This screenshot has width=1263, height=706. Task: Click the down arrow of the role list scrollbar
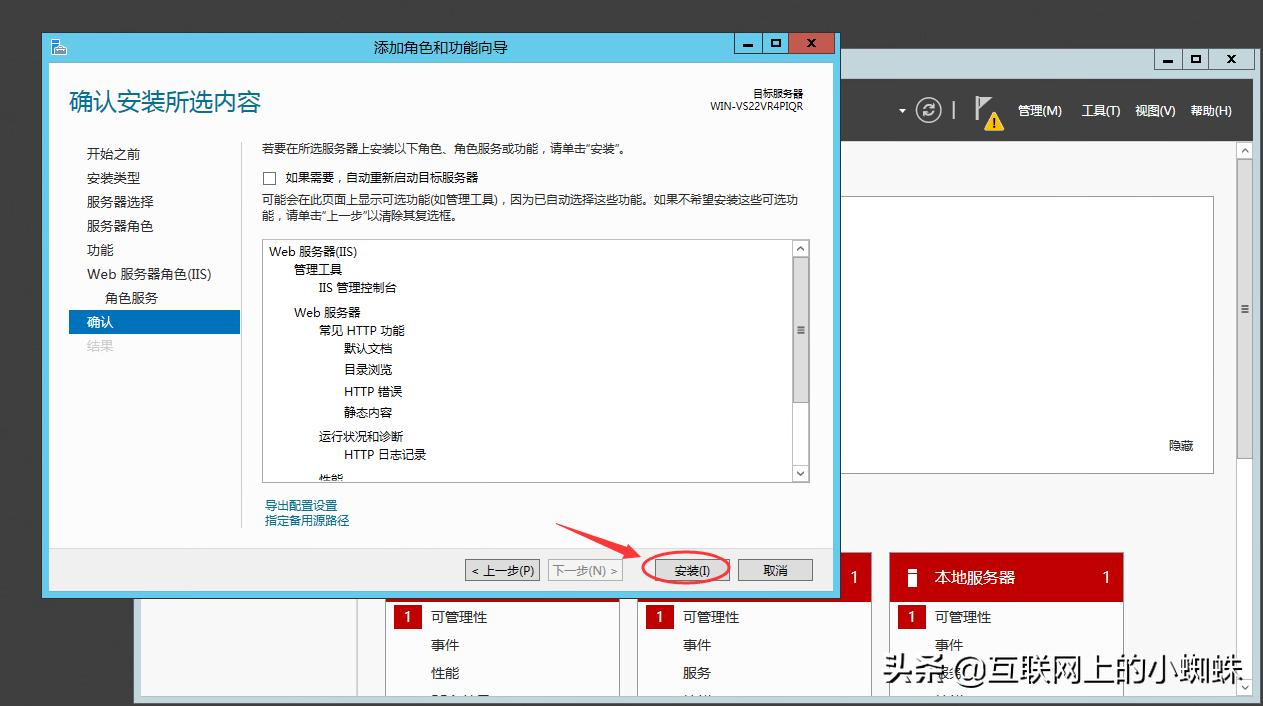[x=800, y=473]
